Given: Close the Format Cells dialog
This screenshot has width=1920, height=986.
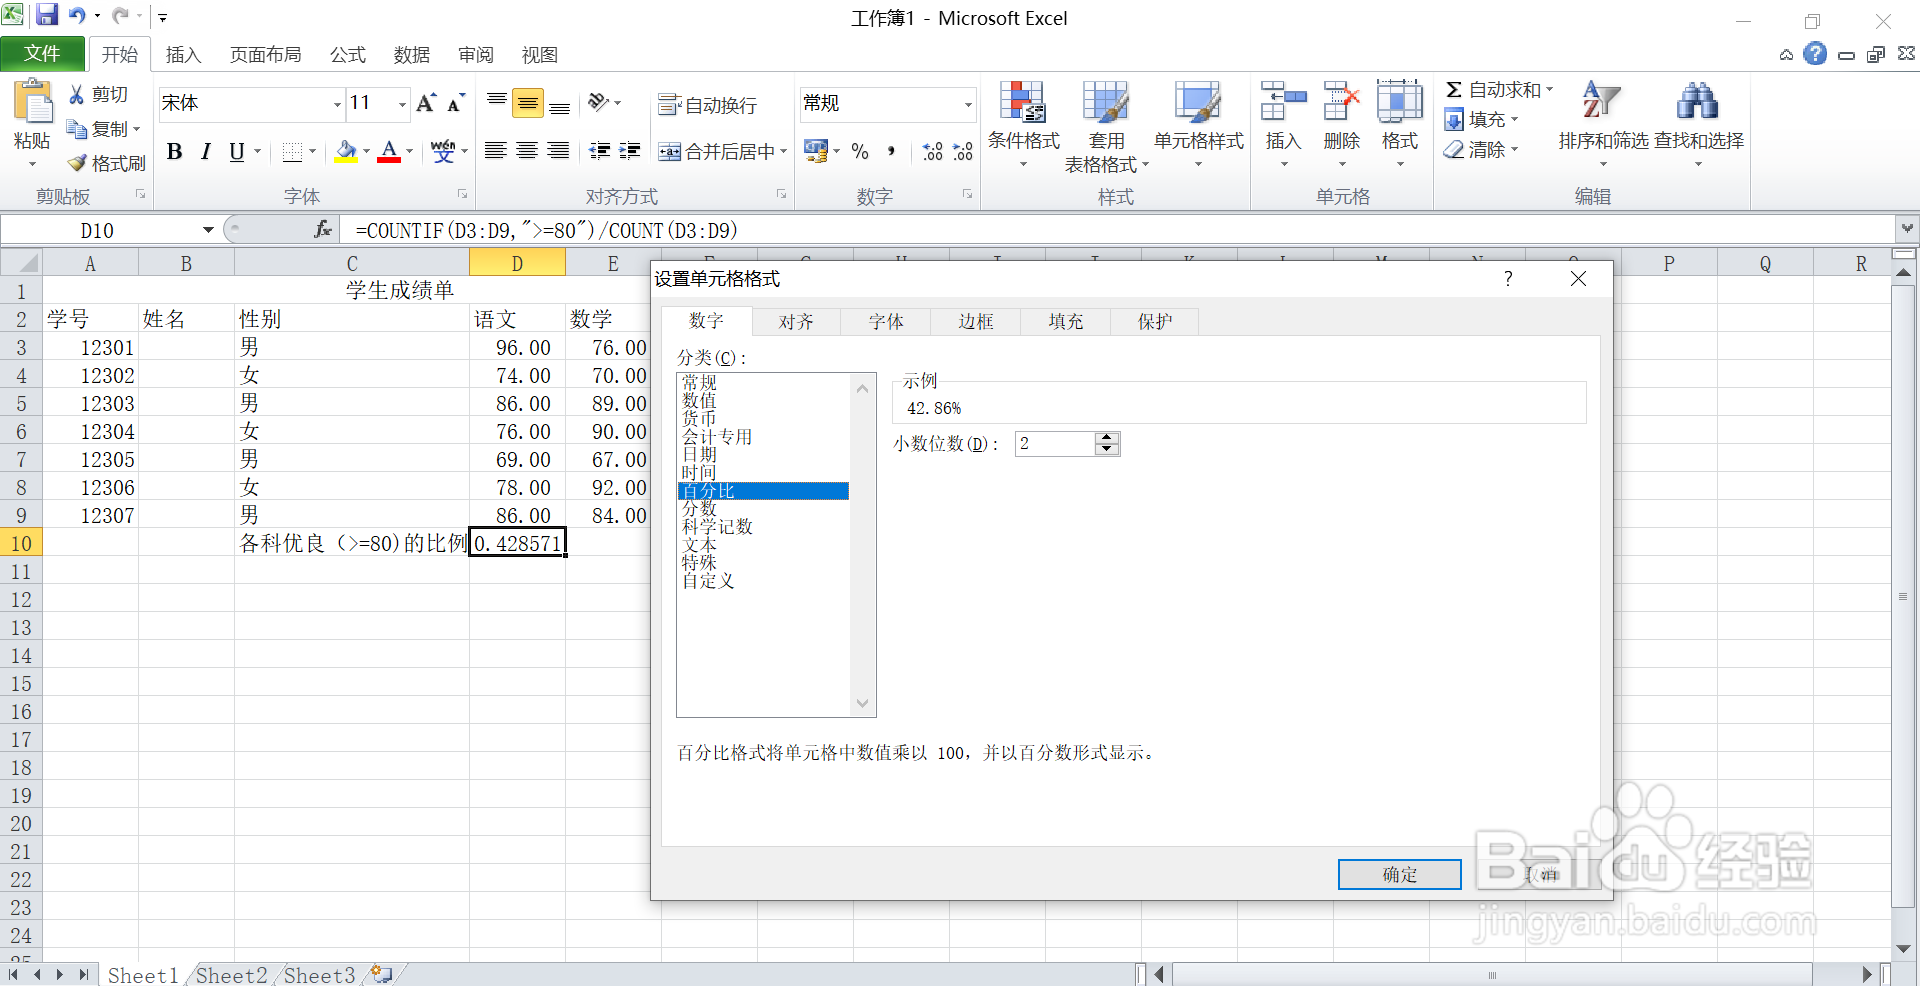Looking at the screenshot, I should coord(1578,279).
